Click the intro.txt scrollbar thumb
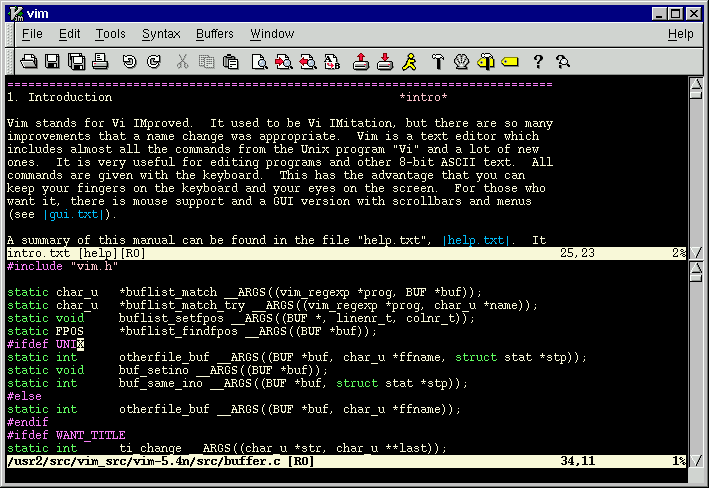 696,95
